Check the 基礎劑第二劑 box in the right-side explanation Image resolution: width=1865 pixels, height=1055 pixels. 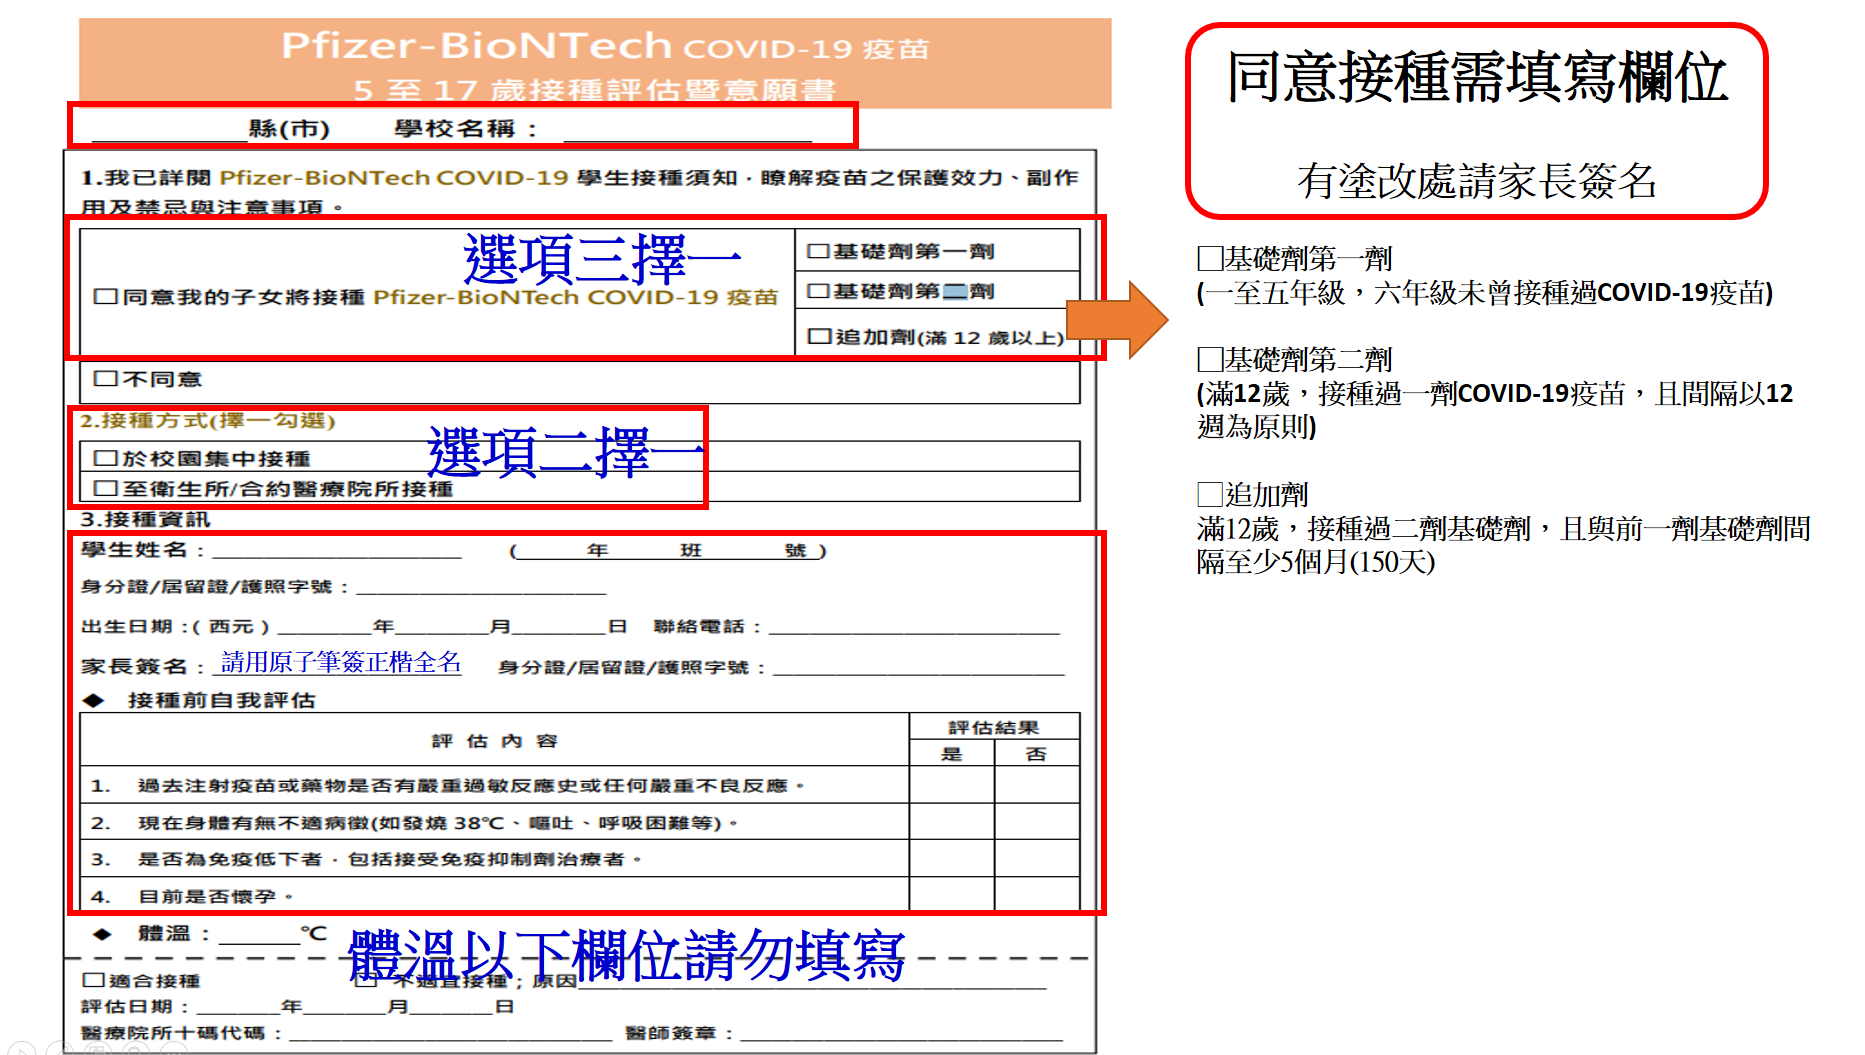click(x=1210, y=360)
